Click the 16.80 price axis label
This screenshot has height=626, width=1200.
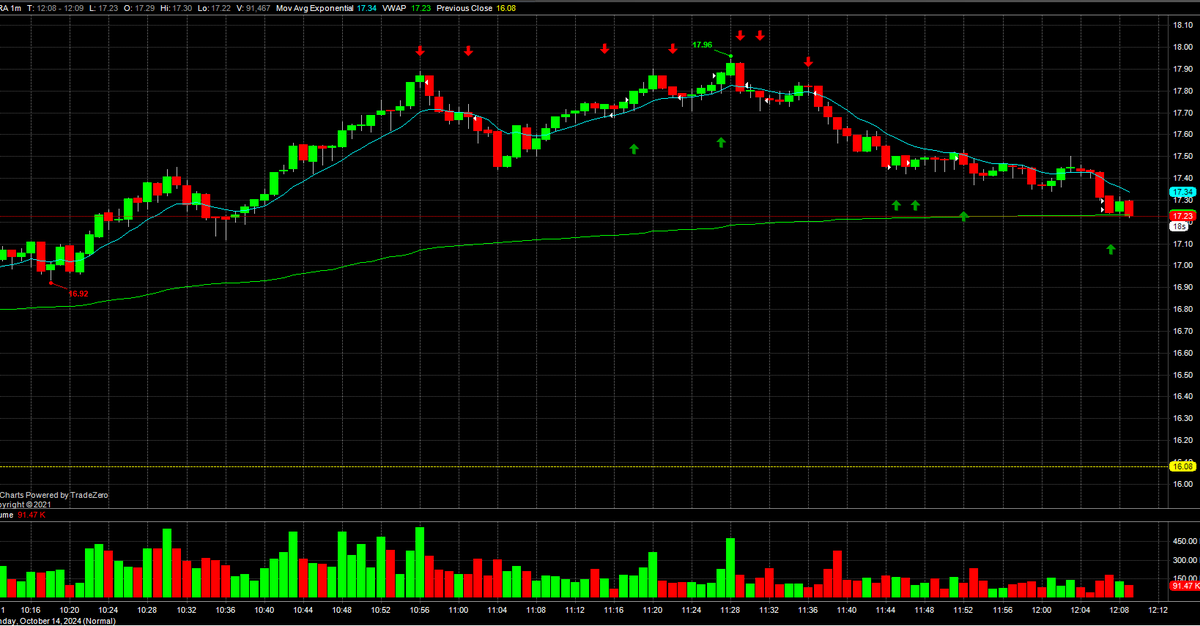click(1183, 309)
